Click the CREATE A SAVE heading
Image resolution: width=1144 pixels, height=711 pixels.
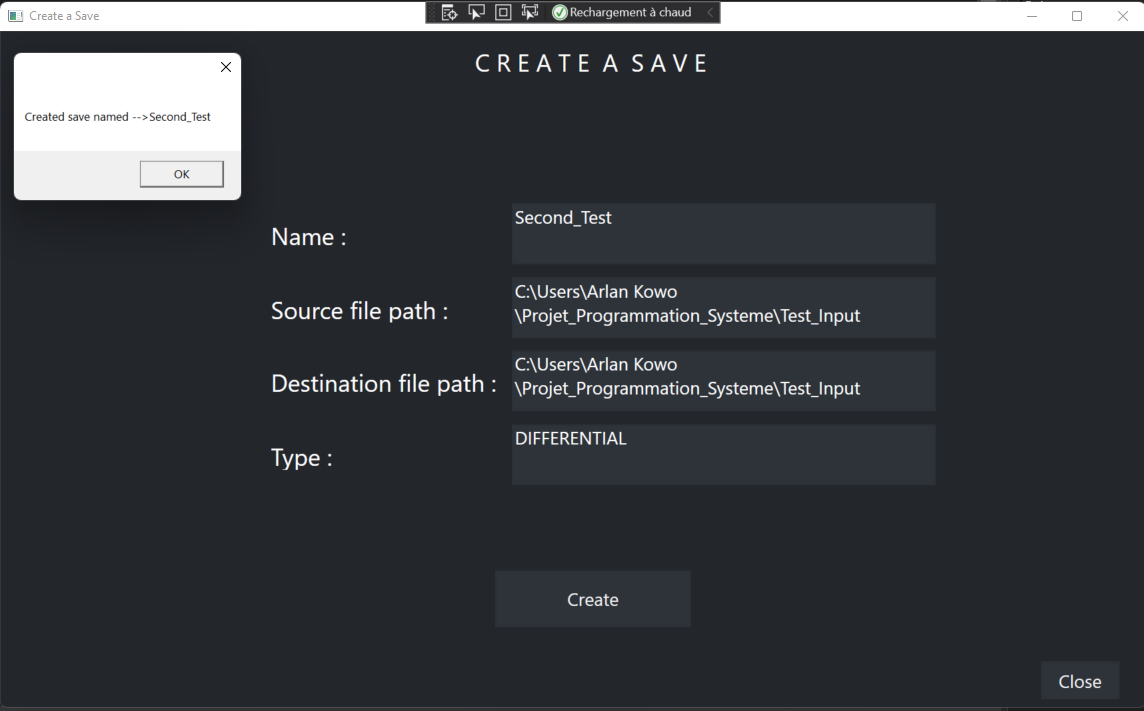[591, 62]
